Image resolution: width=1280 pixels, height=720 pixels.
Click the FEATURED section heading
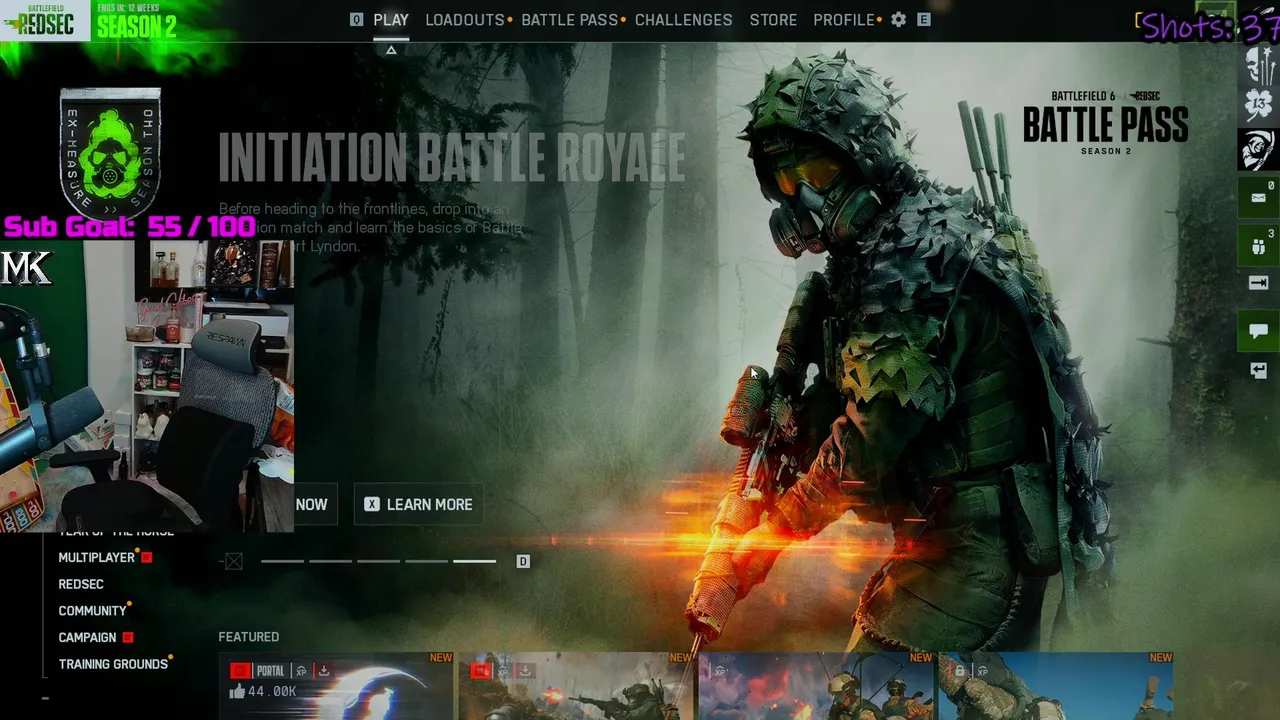(249, 637)
